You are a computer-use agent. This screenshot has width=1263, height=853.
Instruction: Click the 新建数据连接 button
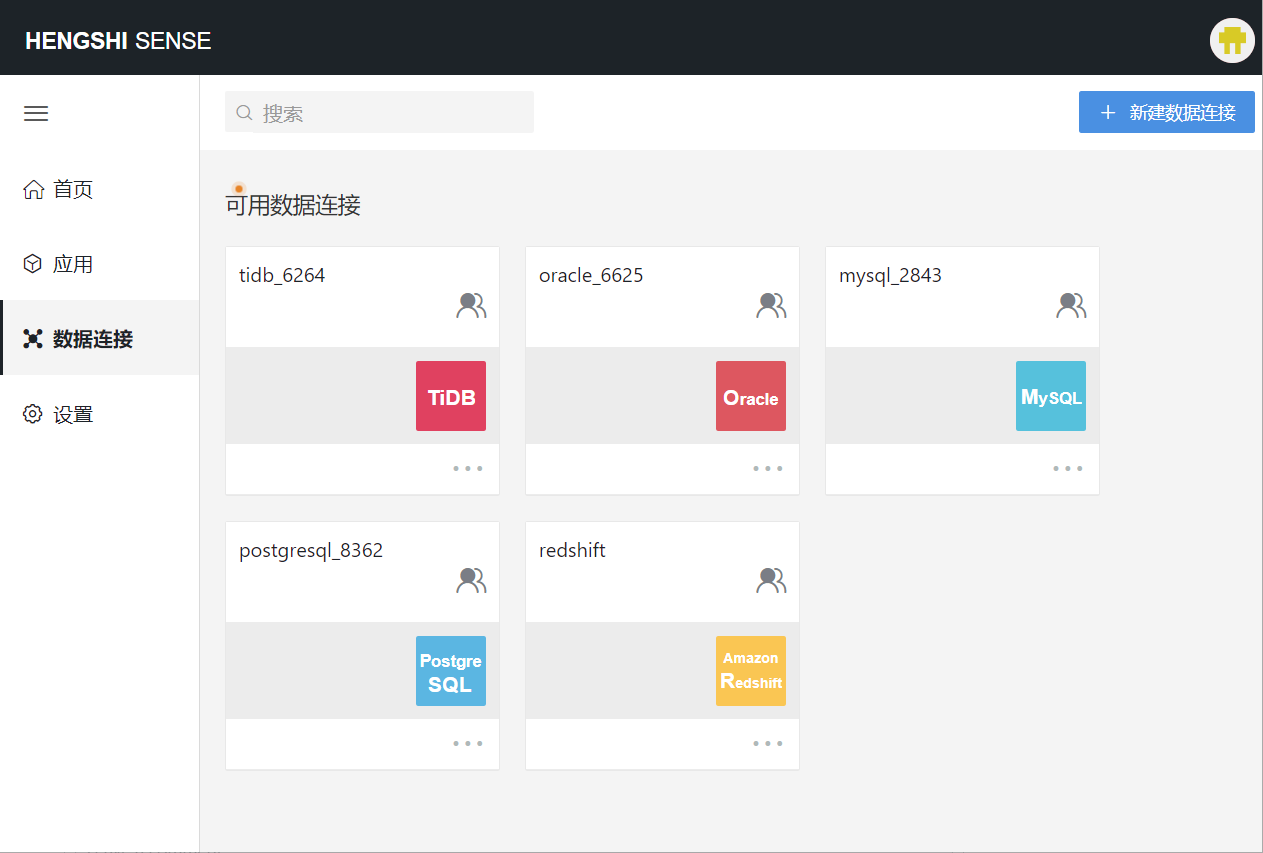(x=1167, y=112)
